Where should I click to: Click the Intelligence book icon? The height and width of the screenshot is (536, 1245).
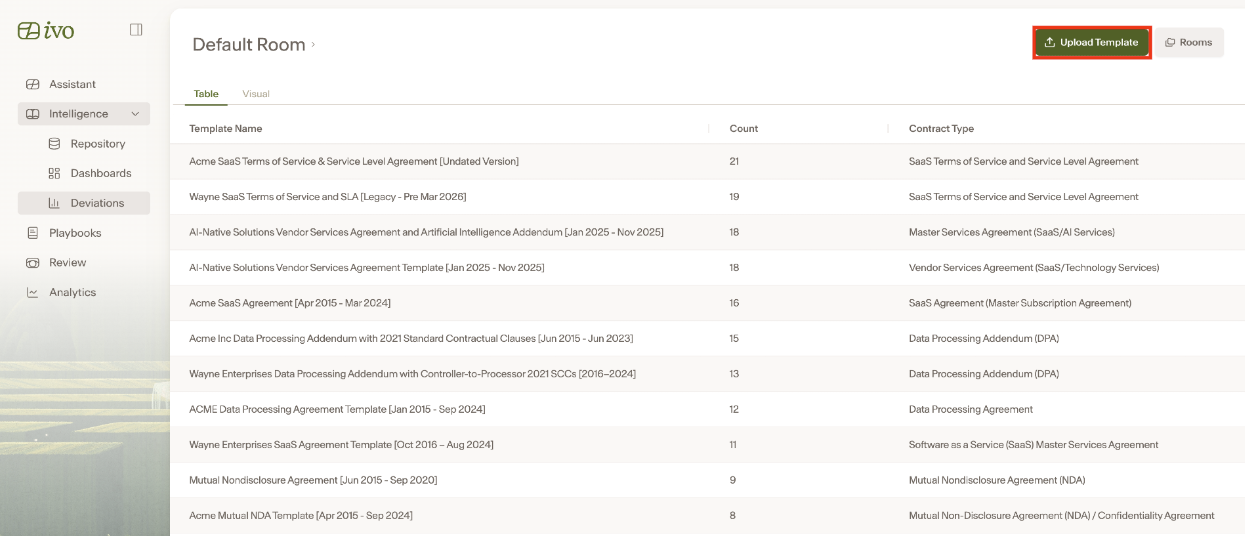(32, 114)
